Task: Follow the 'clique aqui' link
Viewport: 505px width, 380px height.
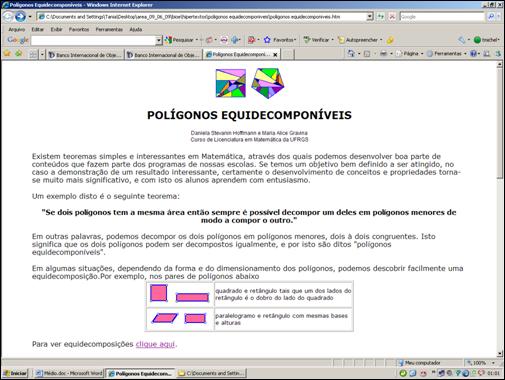Action: point(155,344)
